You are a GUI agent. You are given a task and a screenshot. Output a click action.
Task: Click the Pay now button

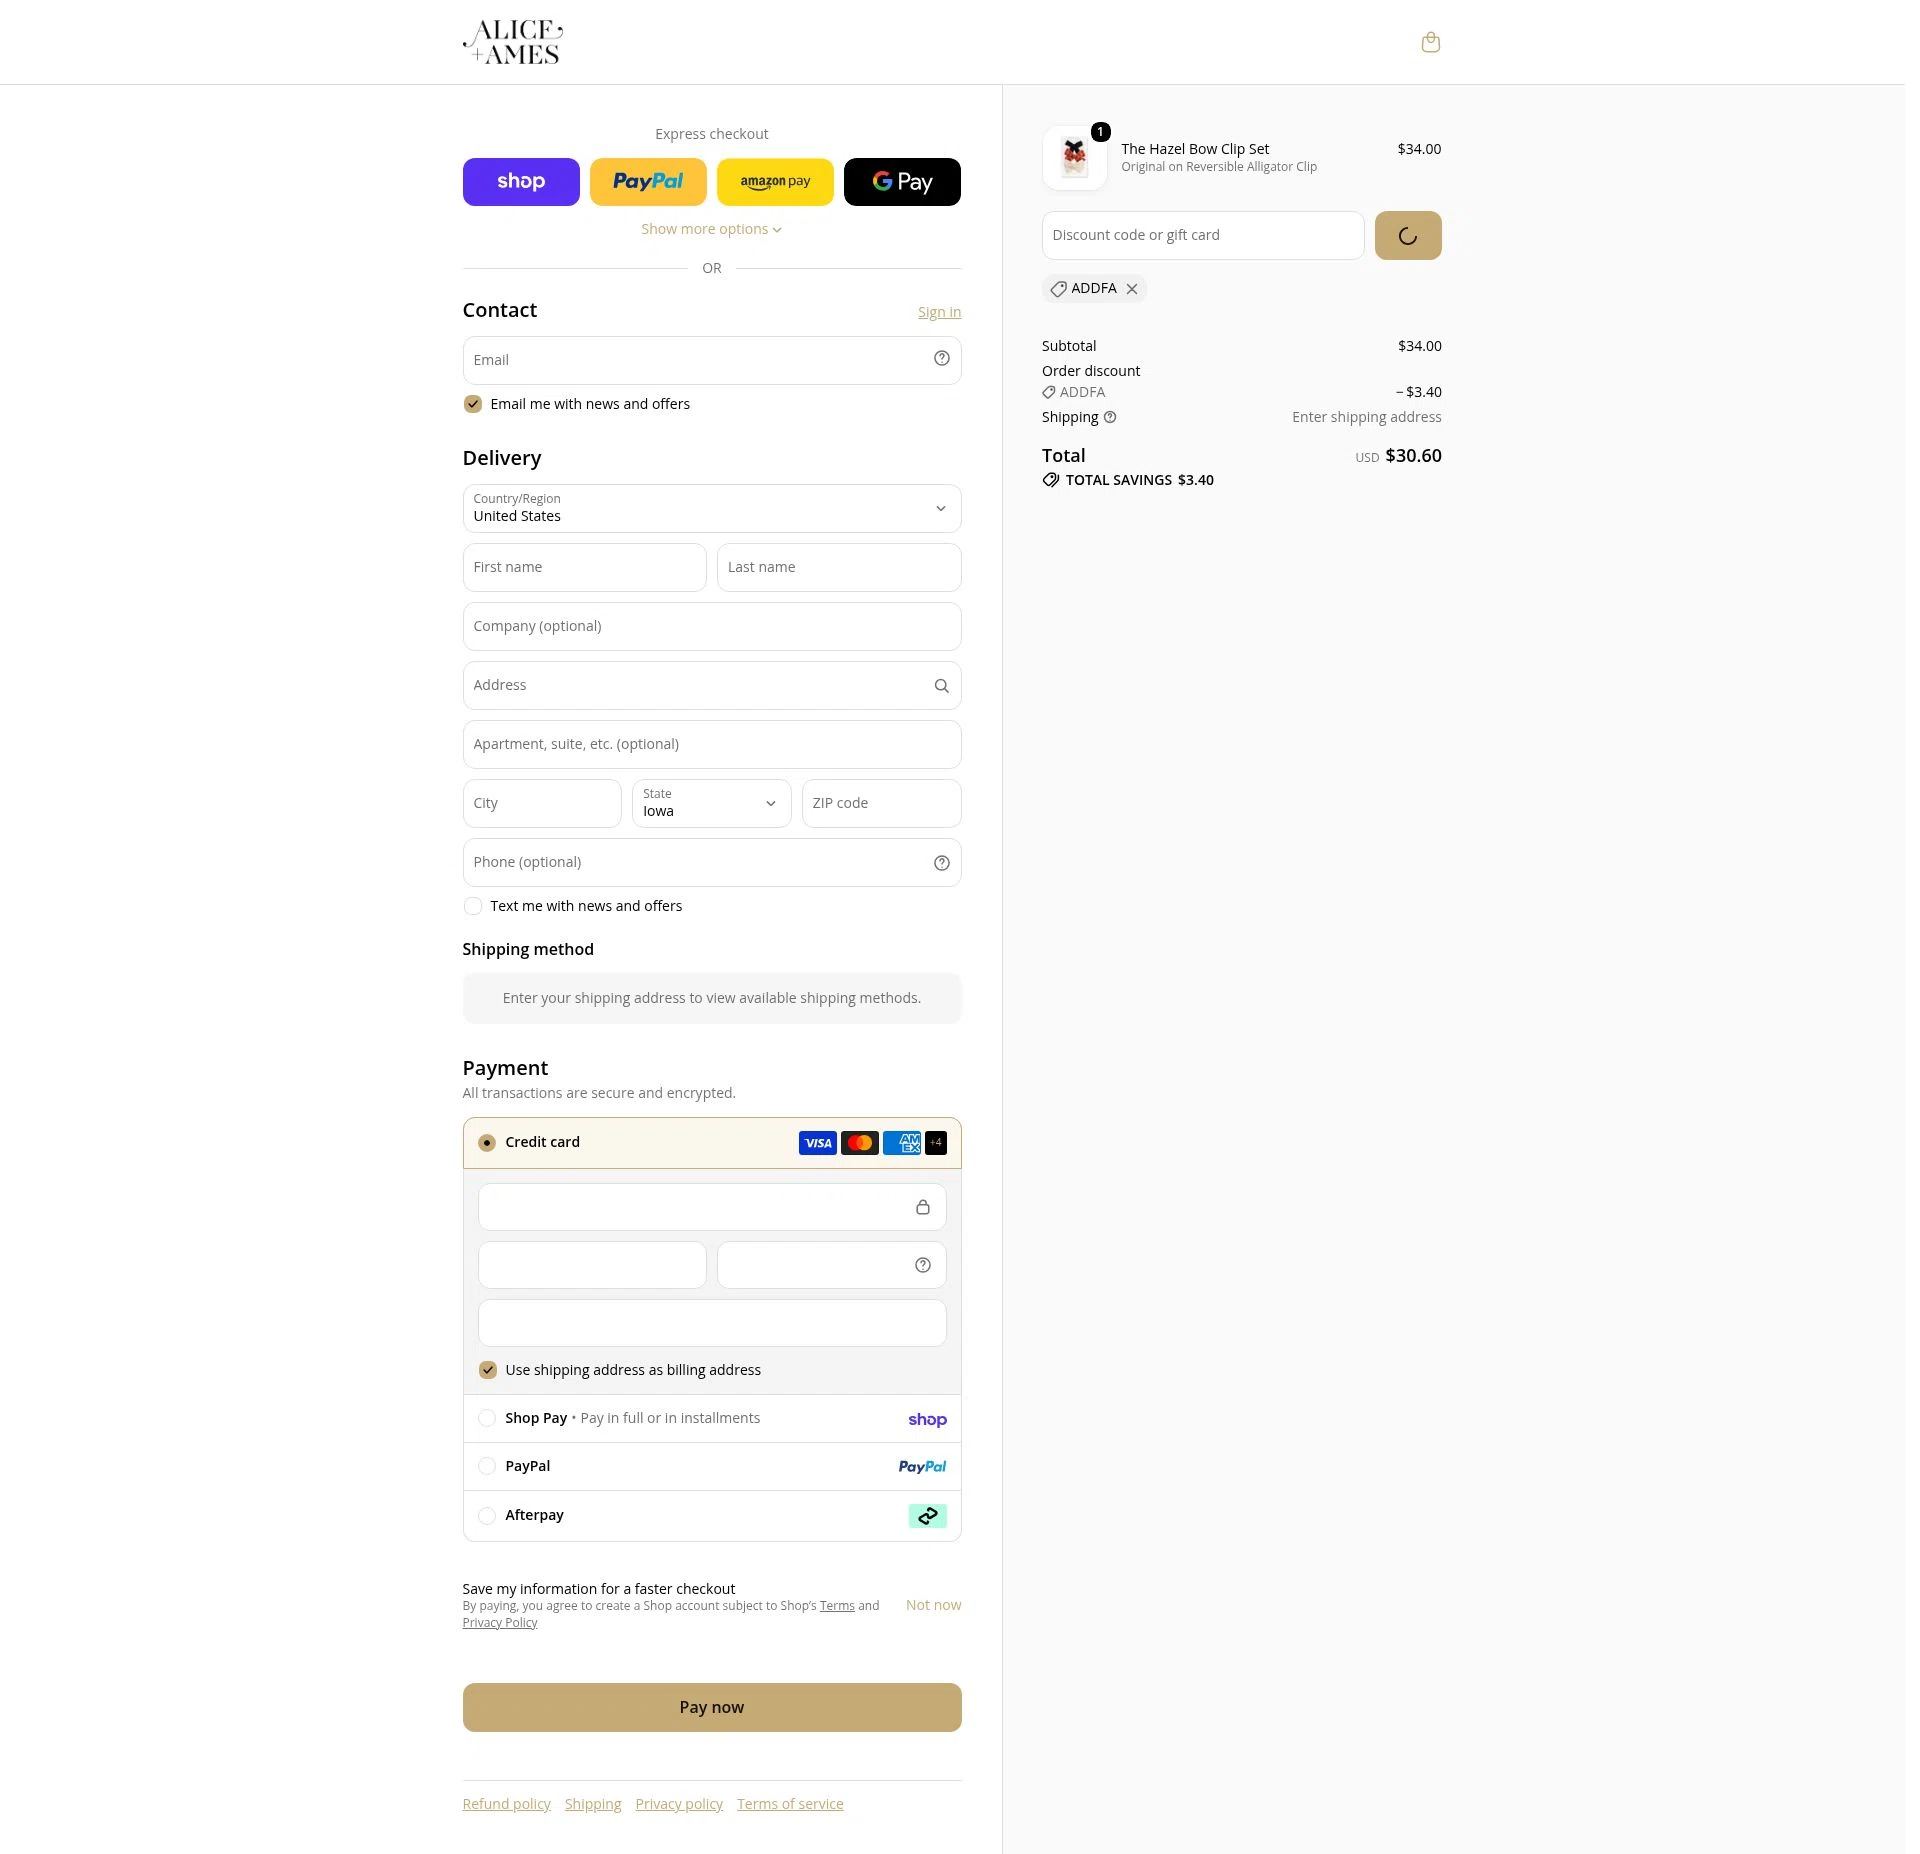712,1707
